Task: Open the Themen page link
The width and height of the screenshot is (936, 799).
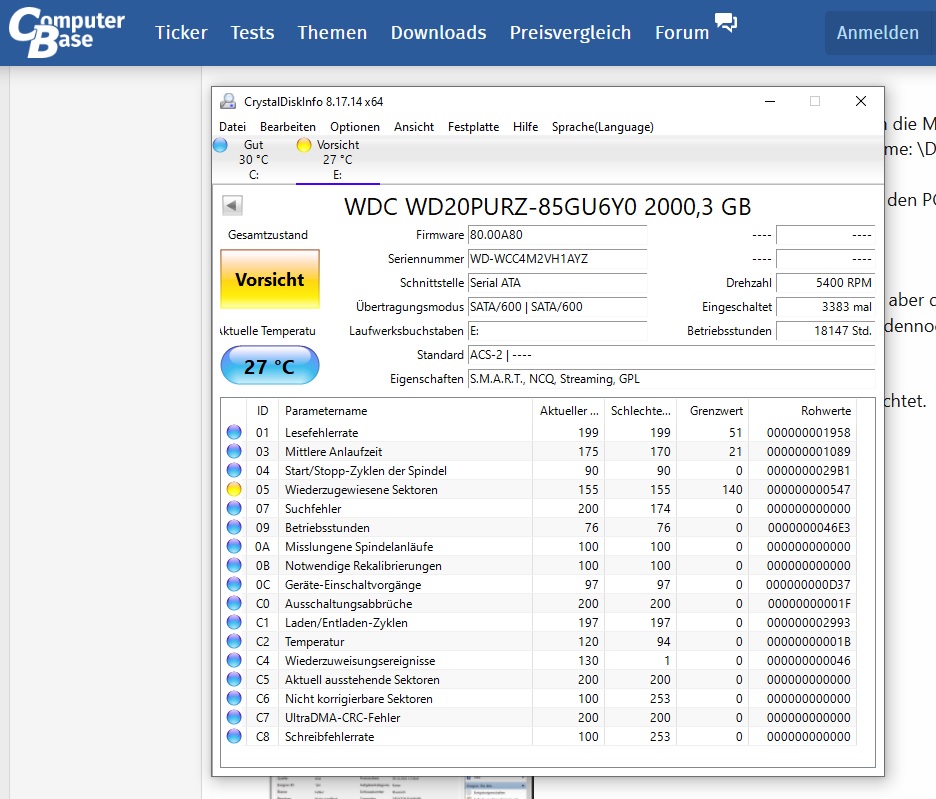Action: tap(332, 32)
